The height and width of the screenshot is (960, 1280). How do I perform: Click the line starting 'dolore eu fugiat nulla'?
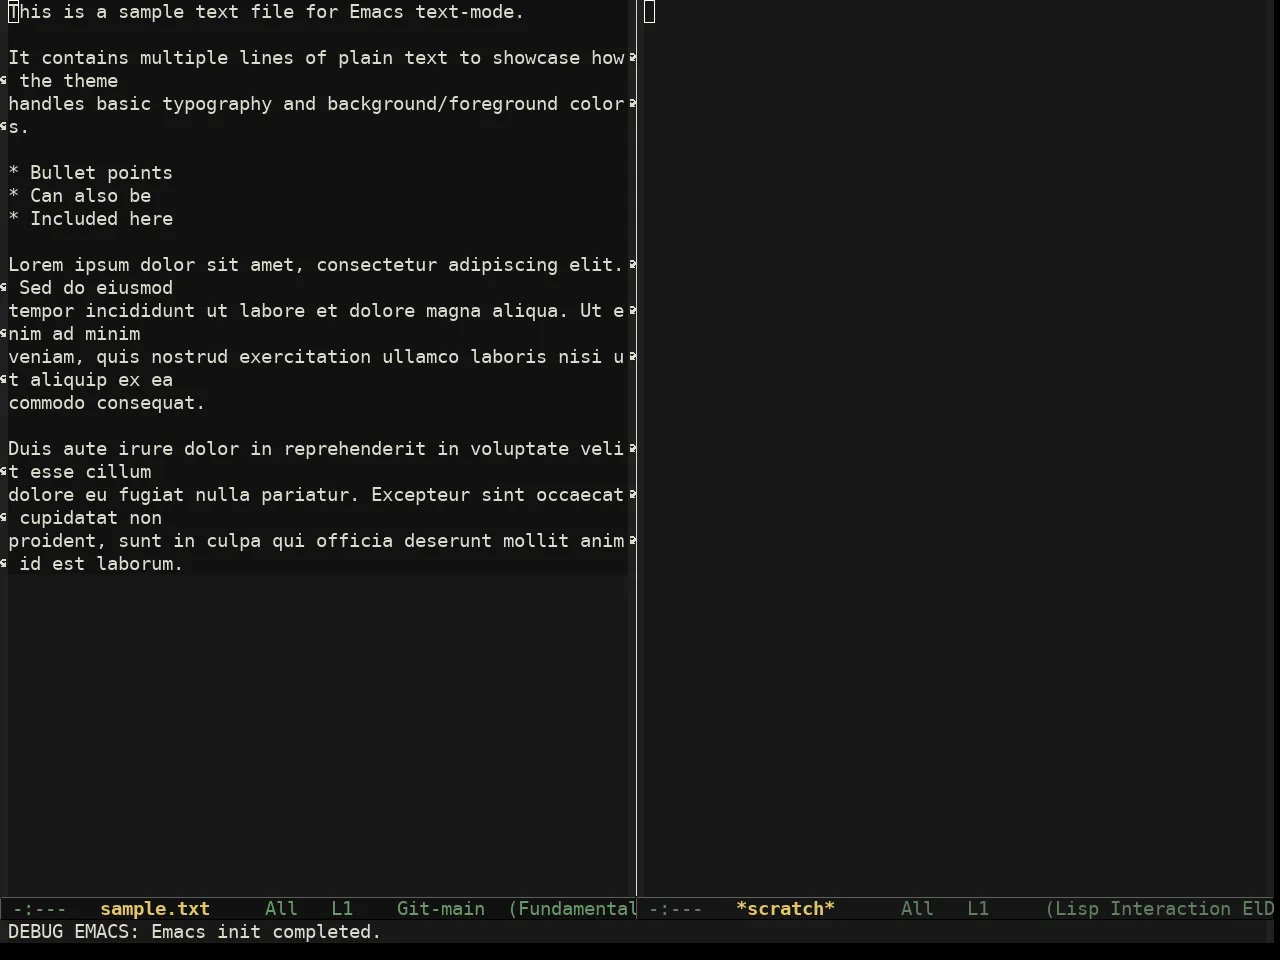[316, 495]
